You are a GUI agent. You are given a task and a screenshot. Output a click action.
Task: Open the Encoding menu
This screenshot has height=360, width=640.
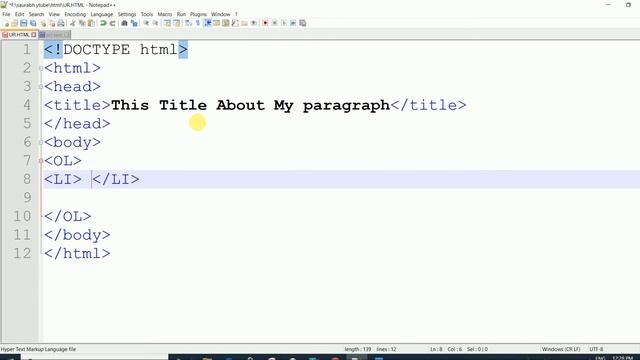(75, 14)
